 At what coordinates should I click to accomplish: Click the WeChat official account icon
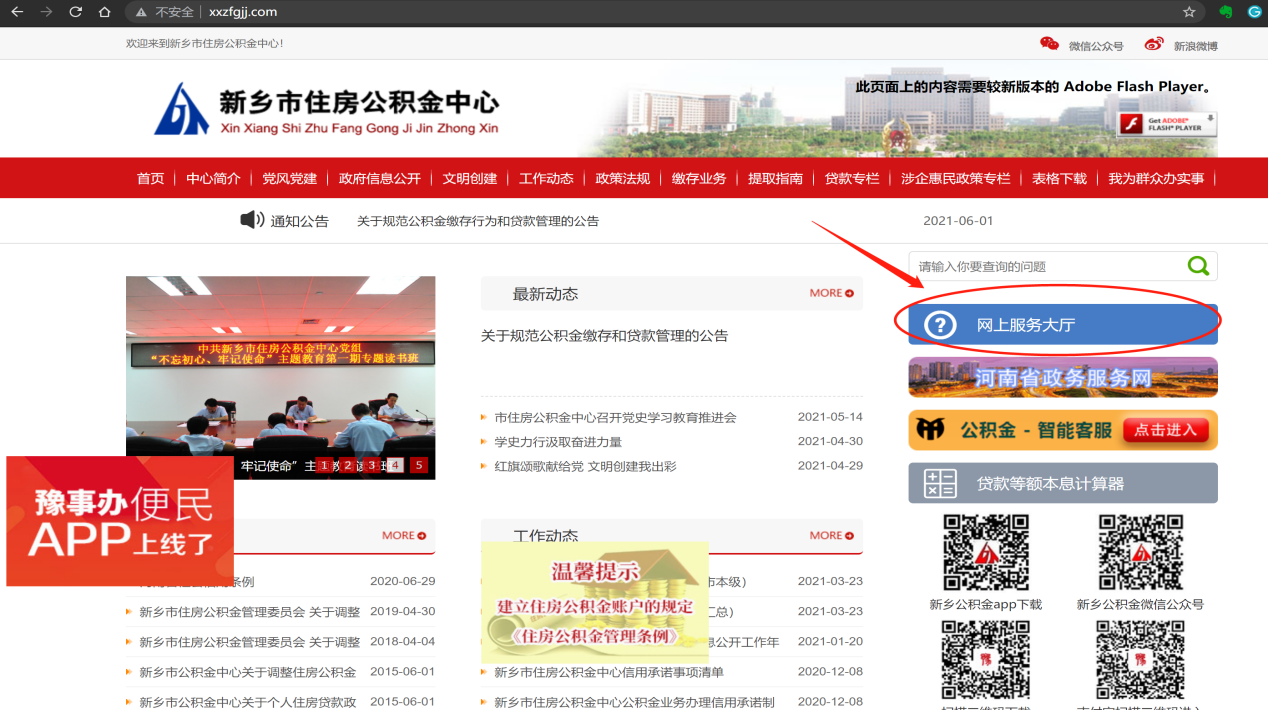1049,44
